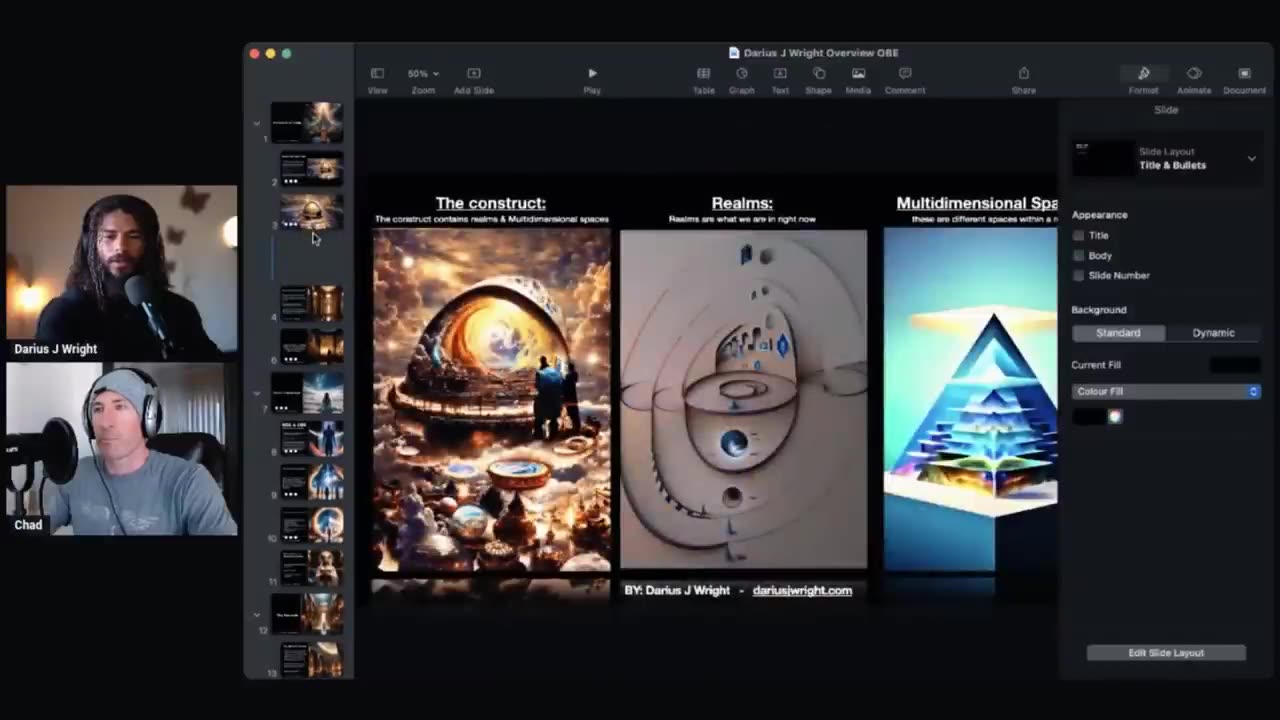The width and height of the screenshot is (1280, 720).
Task: Play the slideshow
Action: pos(592,73)
